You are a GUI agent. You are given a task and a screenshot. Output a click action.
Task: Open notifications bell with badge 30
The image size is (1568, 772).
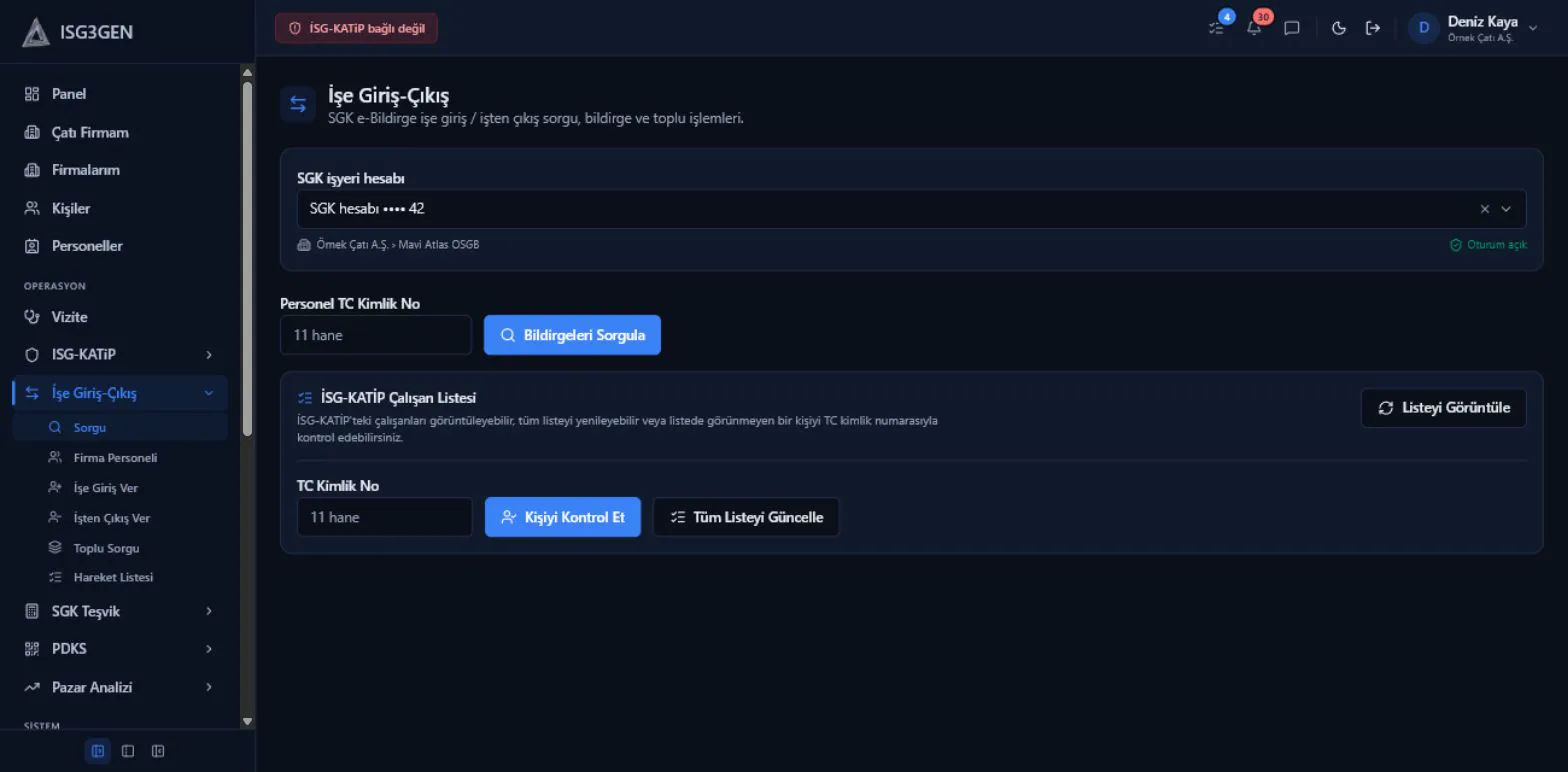coord(1254,28)
